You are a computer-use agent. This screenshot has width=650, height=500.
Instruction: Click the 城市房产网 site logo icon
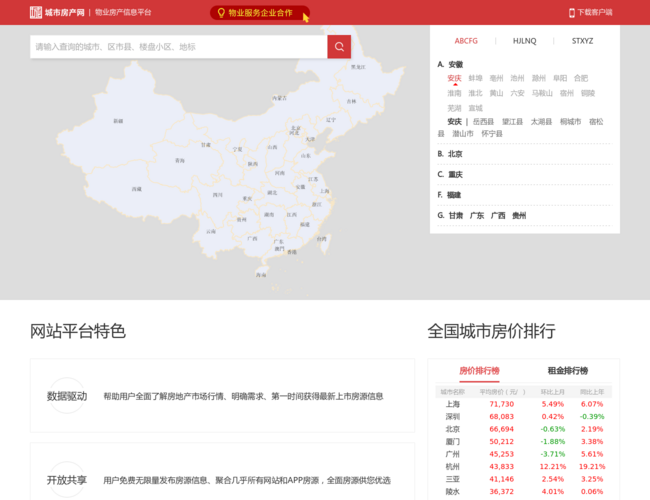36,12
